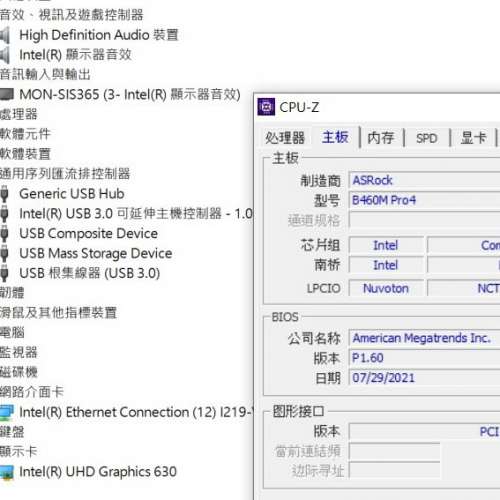Screen dimensions: 500x500
Task: Click USB icon beside USB 根集線器 (USB 3.0)
Action: [x=4, y=273]
